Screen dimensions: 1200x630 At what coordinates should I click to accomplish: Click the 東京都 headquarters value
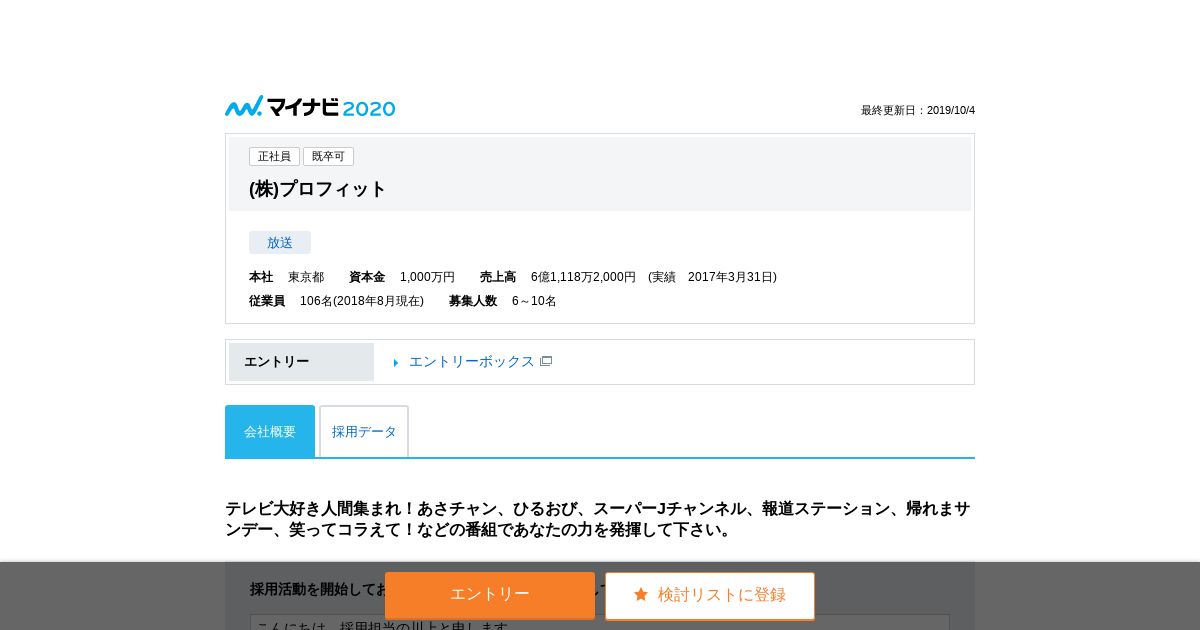click(x=306, y=277)
